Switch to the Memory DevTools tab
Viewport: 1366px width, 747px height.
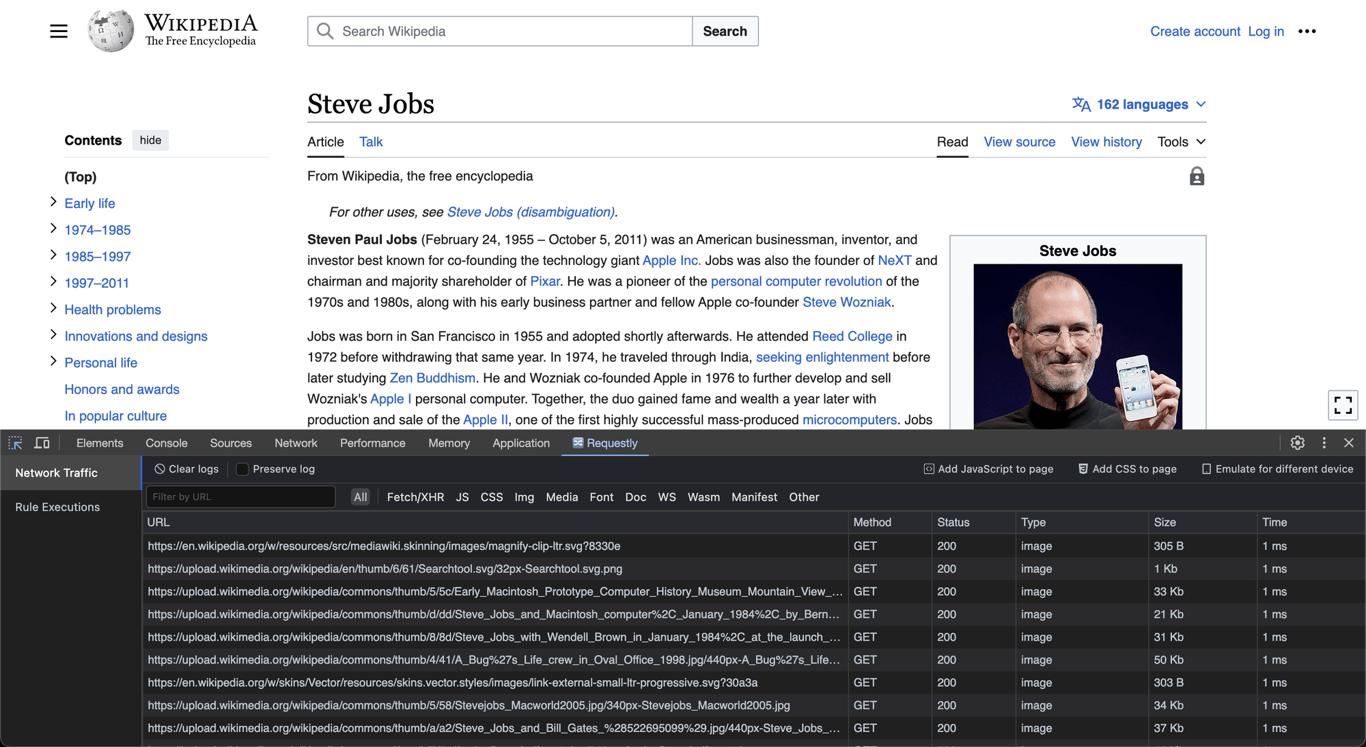(449, 443)
